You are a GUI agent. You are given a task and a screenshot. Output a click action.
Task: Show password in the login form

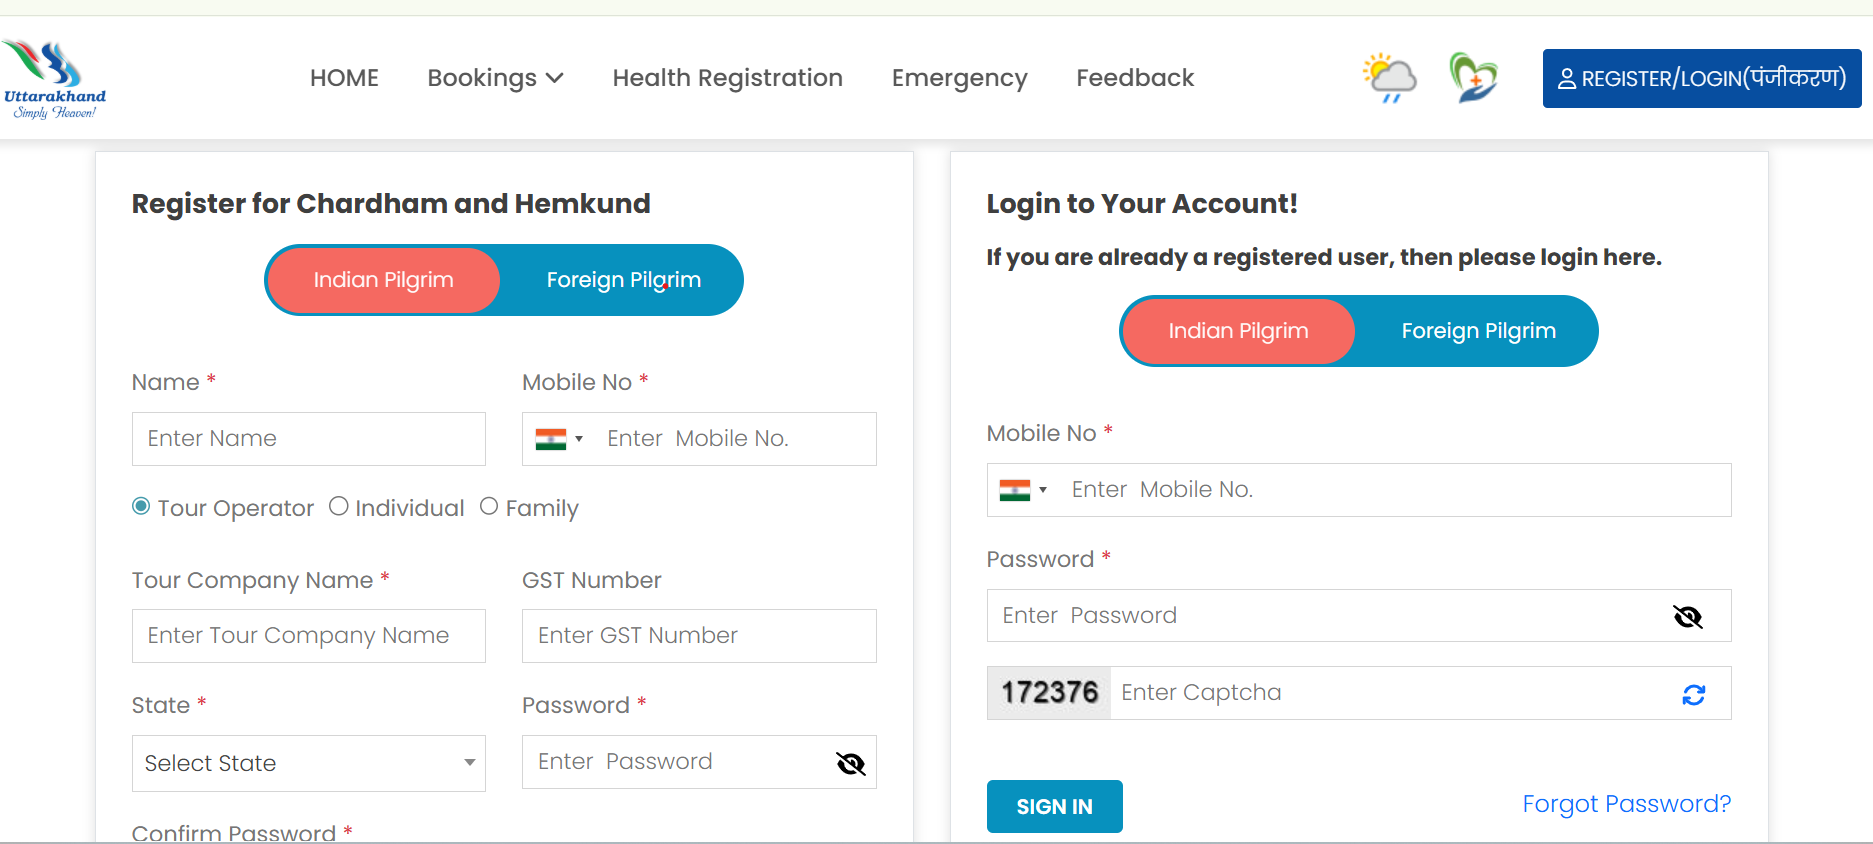coord(1688,617)
